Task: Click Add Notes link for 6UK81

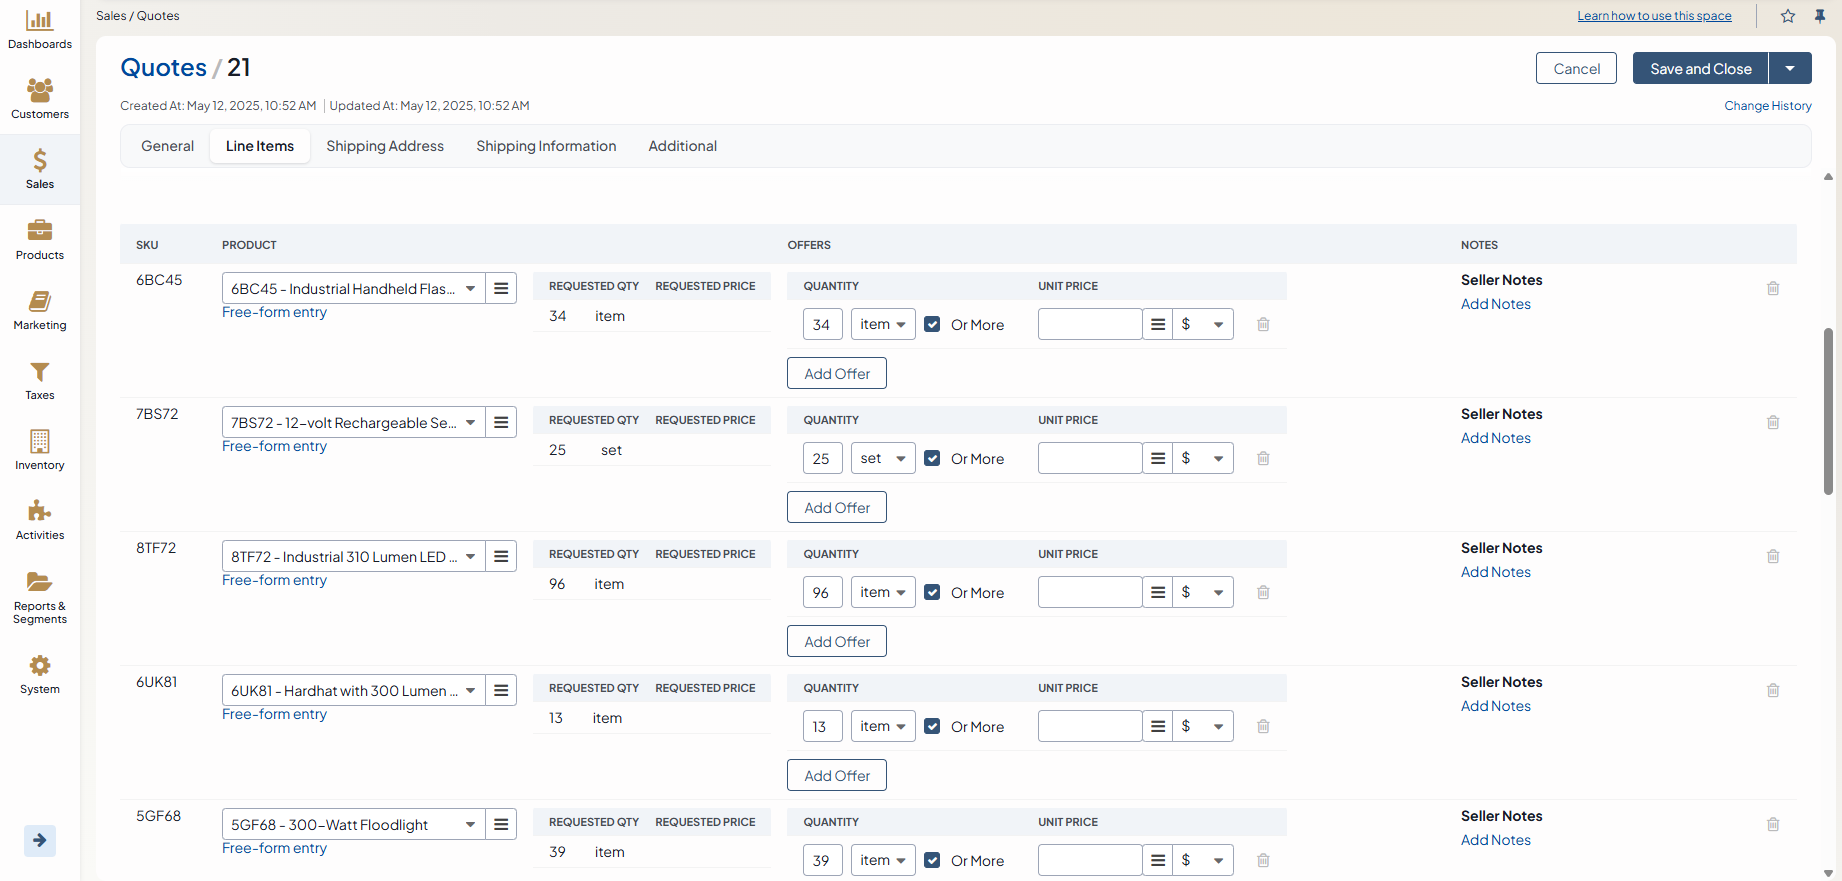Action: pos(1495,706)
